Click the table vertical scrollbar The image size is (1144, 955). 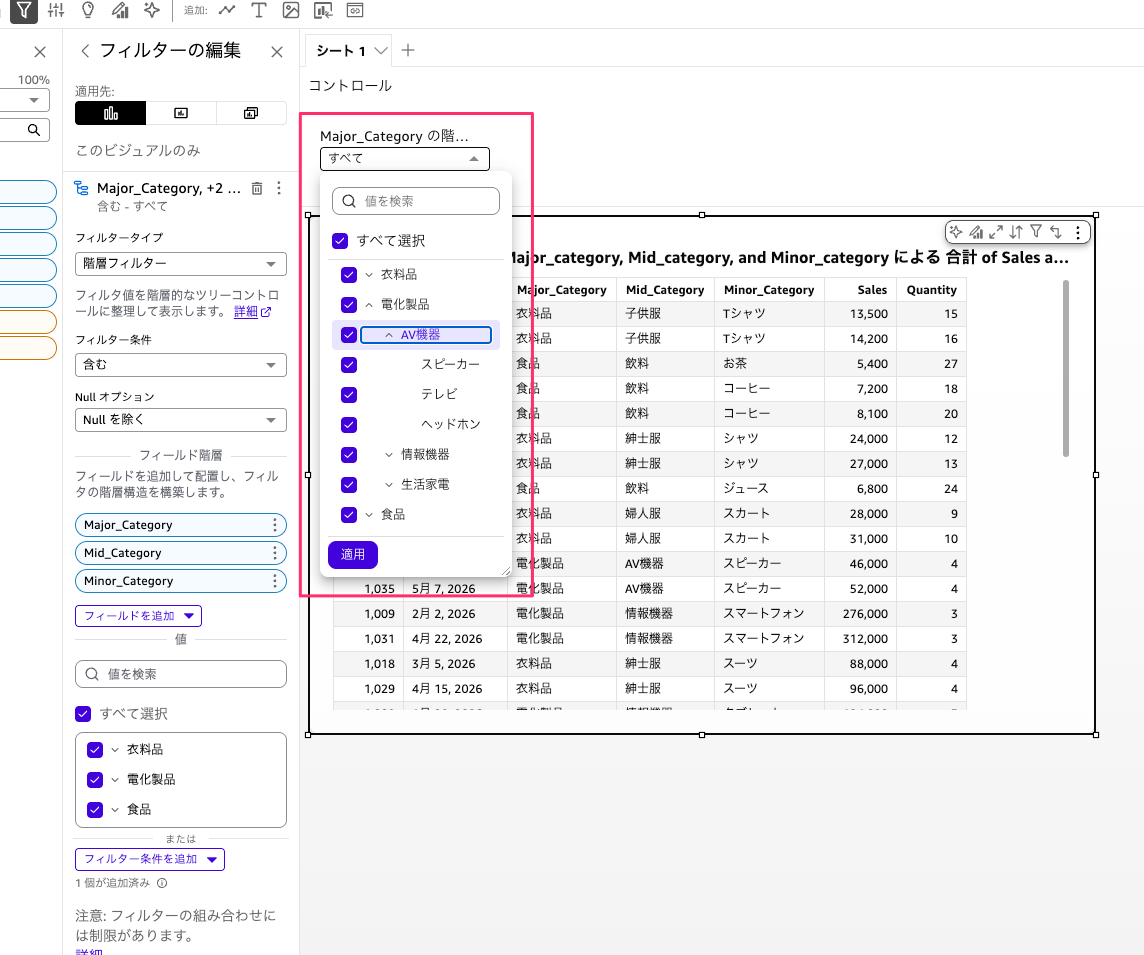point(1066,368)
